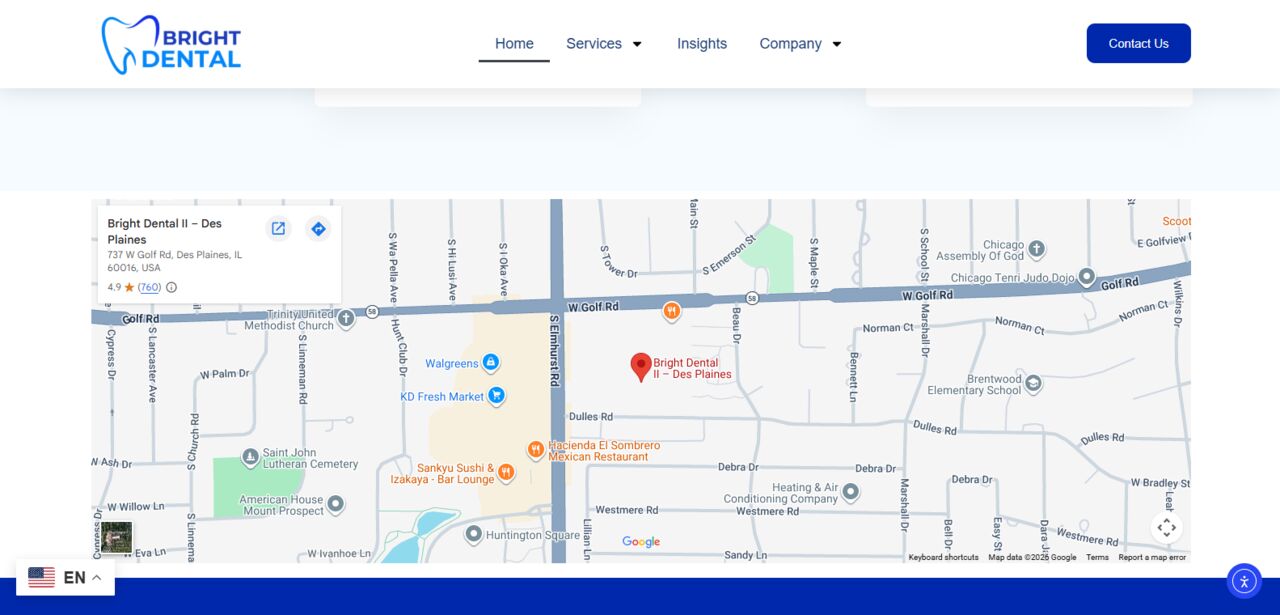1280x615 pixels.
Task: Open the Home menu item
Action: [x=514, y=44]
